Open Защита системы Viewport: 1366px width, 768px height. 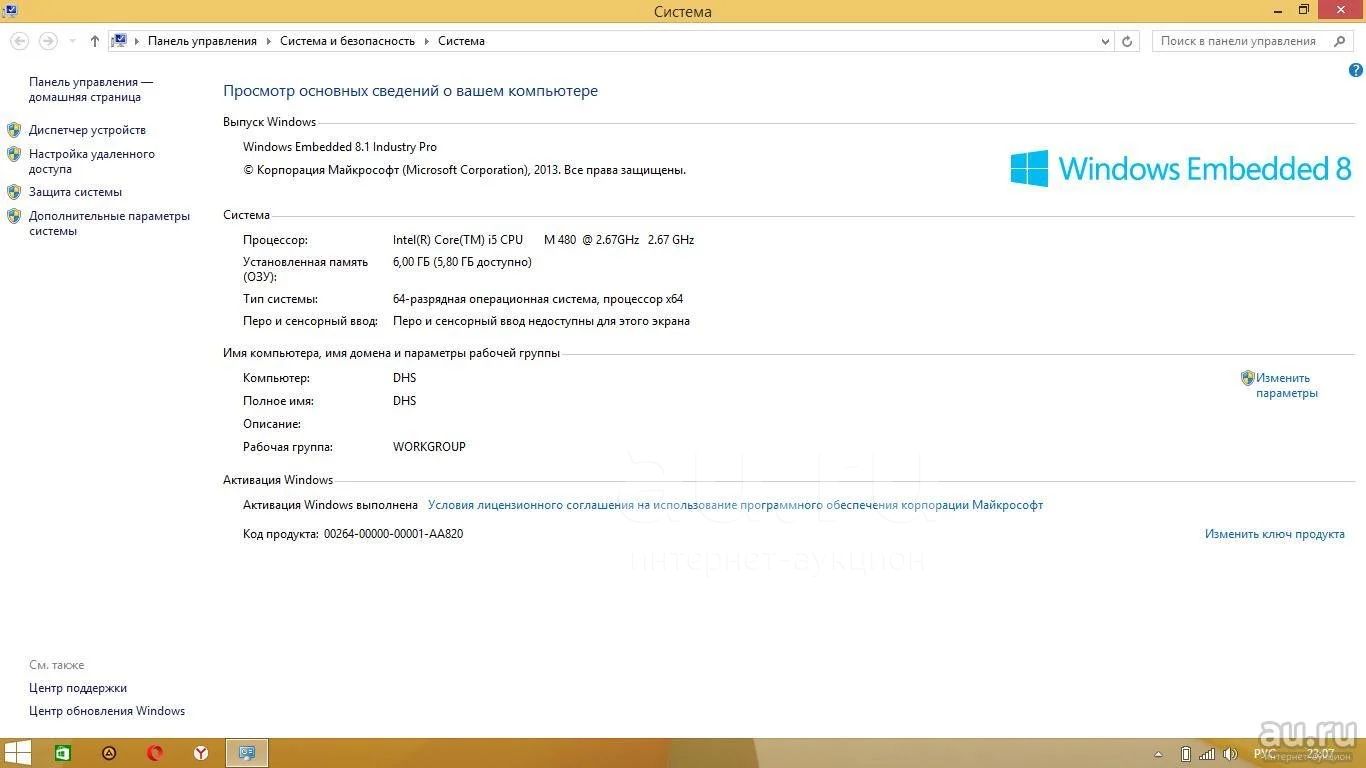(75, 192)
